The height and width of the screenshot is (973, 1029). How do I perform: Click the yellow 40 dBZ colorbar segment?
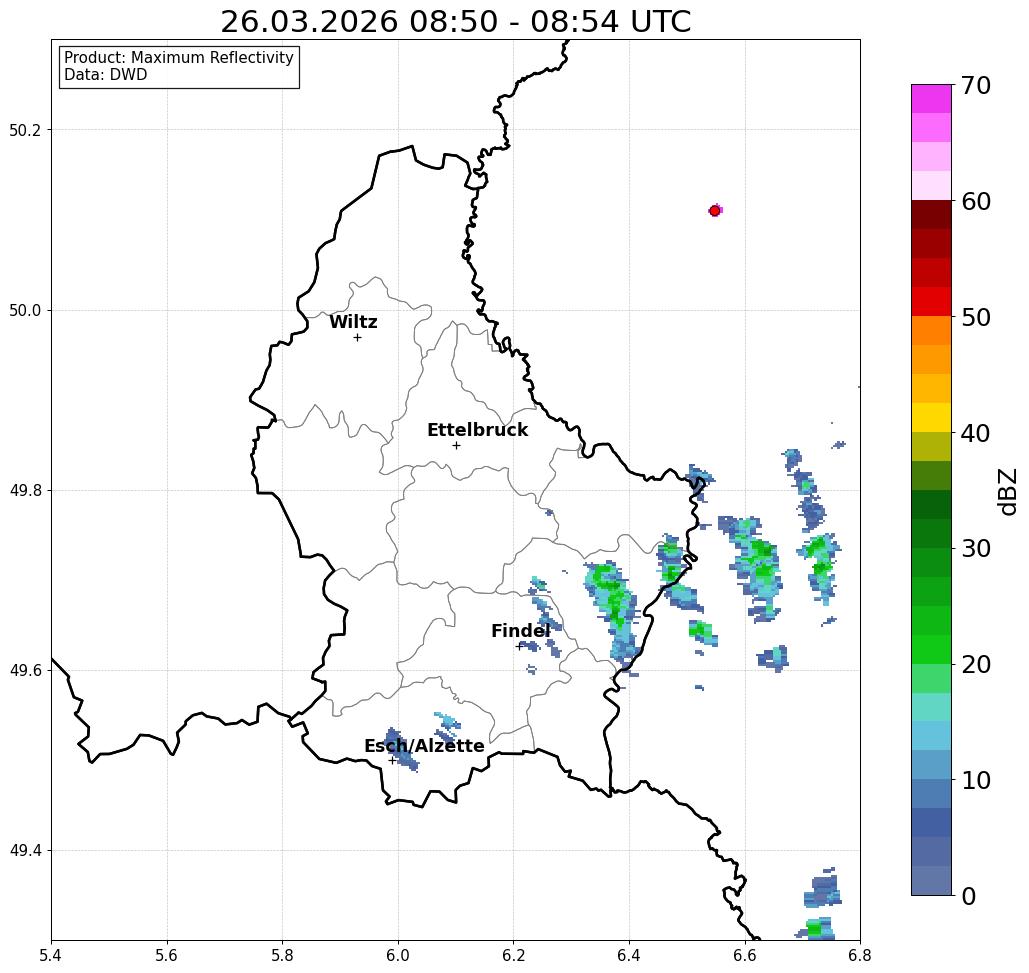click(x=931, y=417)
